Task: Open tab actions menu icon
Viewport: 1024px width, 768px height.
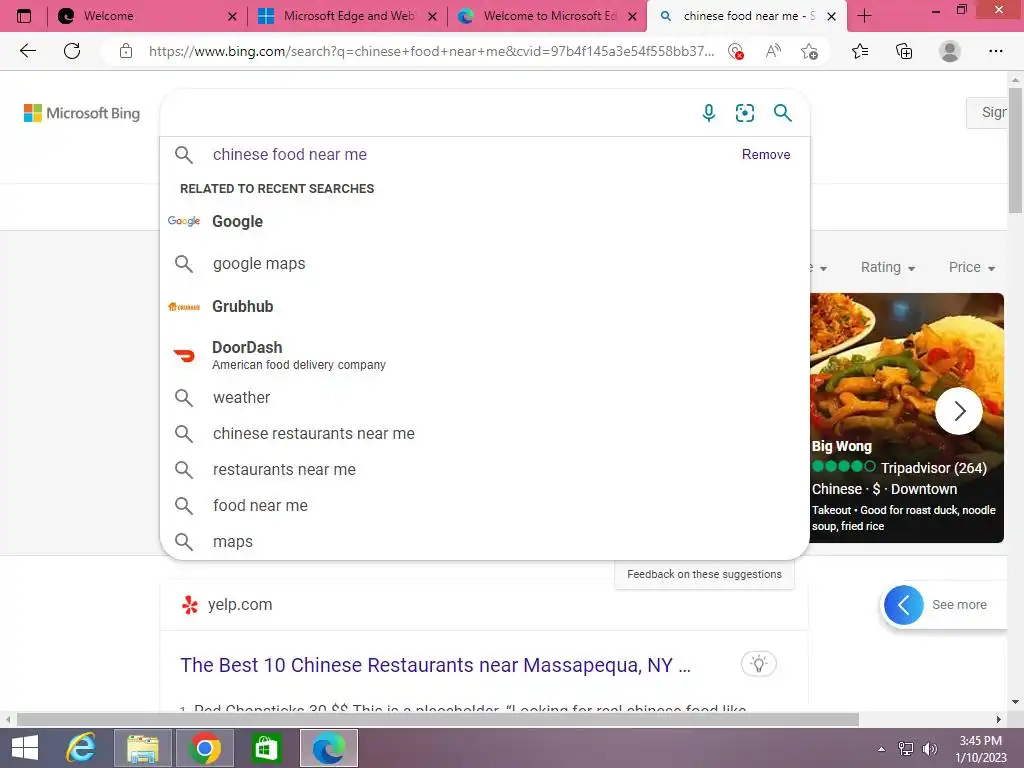Action: coord(24,16)
